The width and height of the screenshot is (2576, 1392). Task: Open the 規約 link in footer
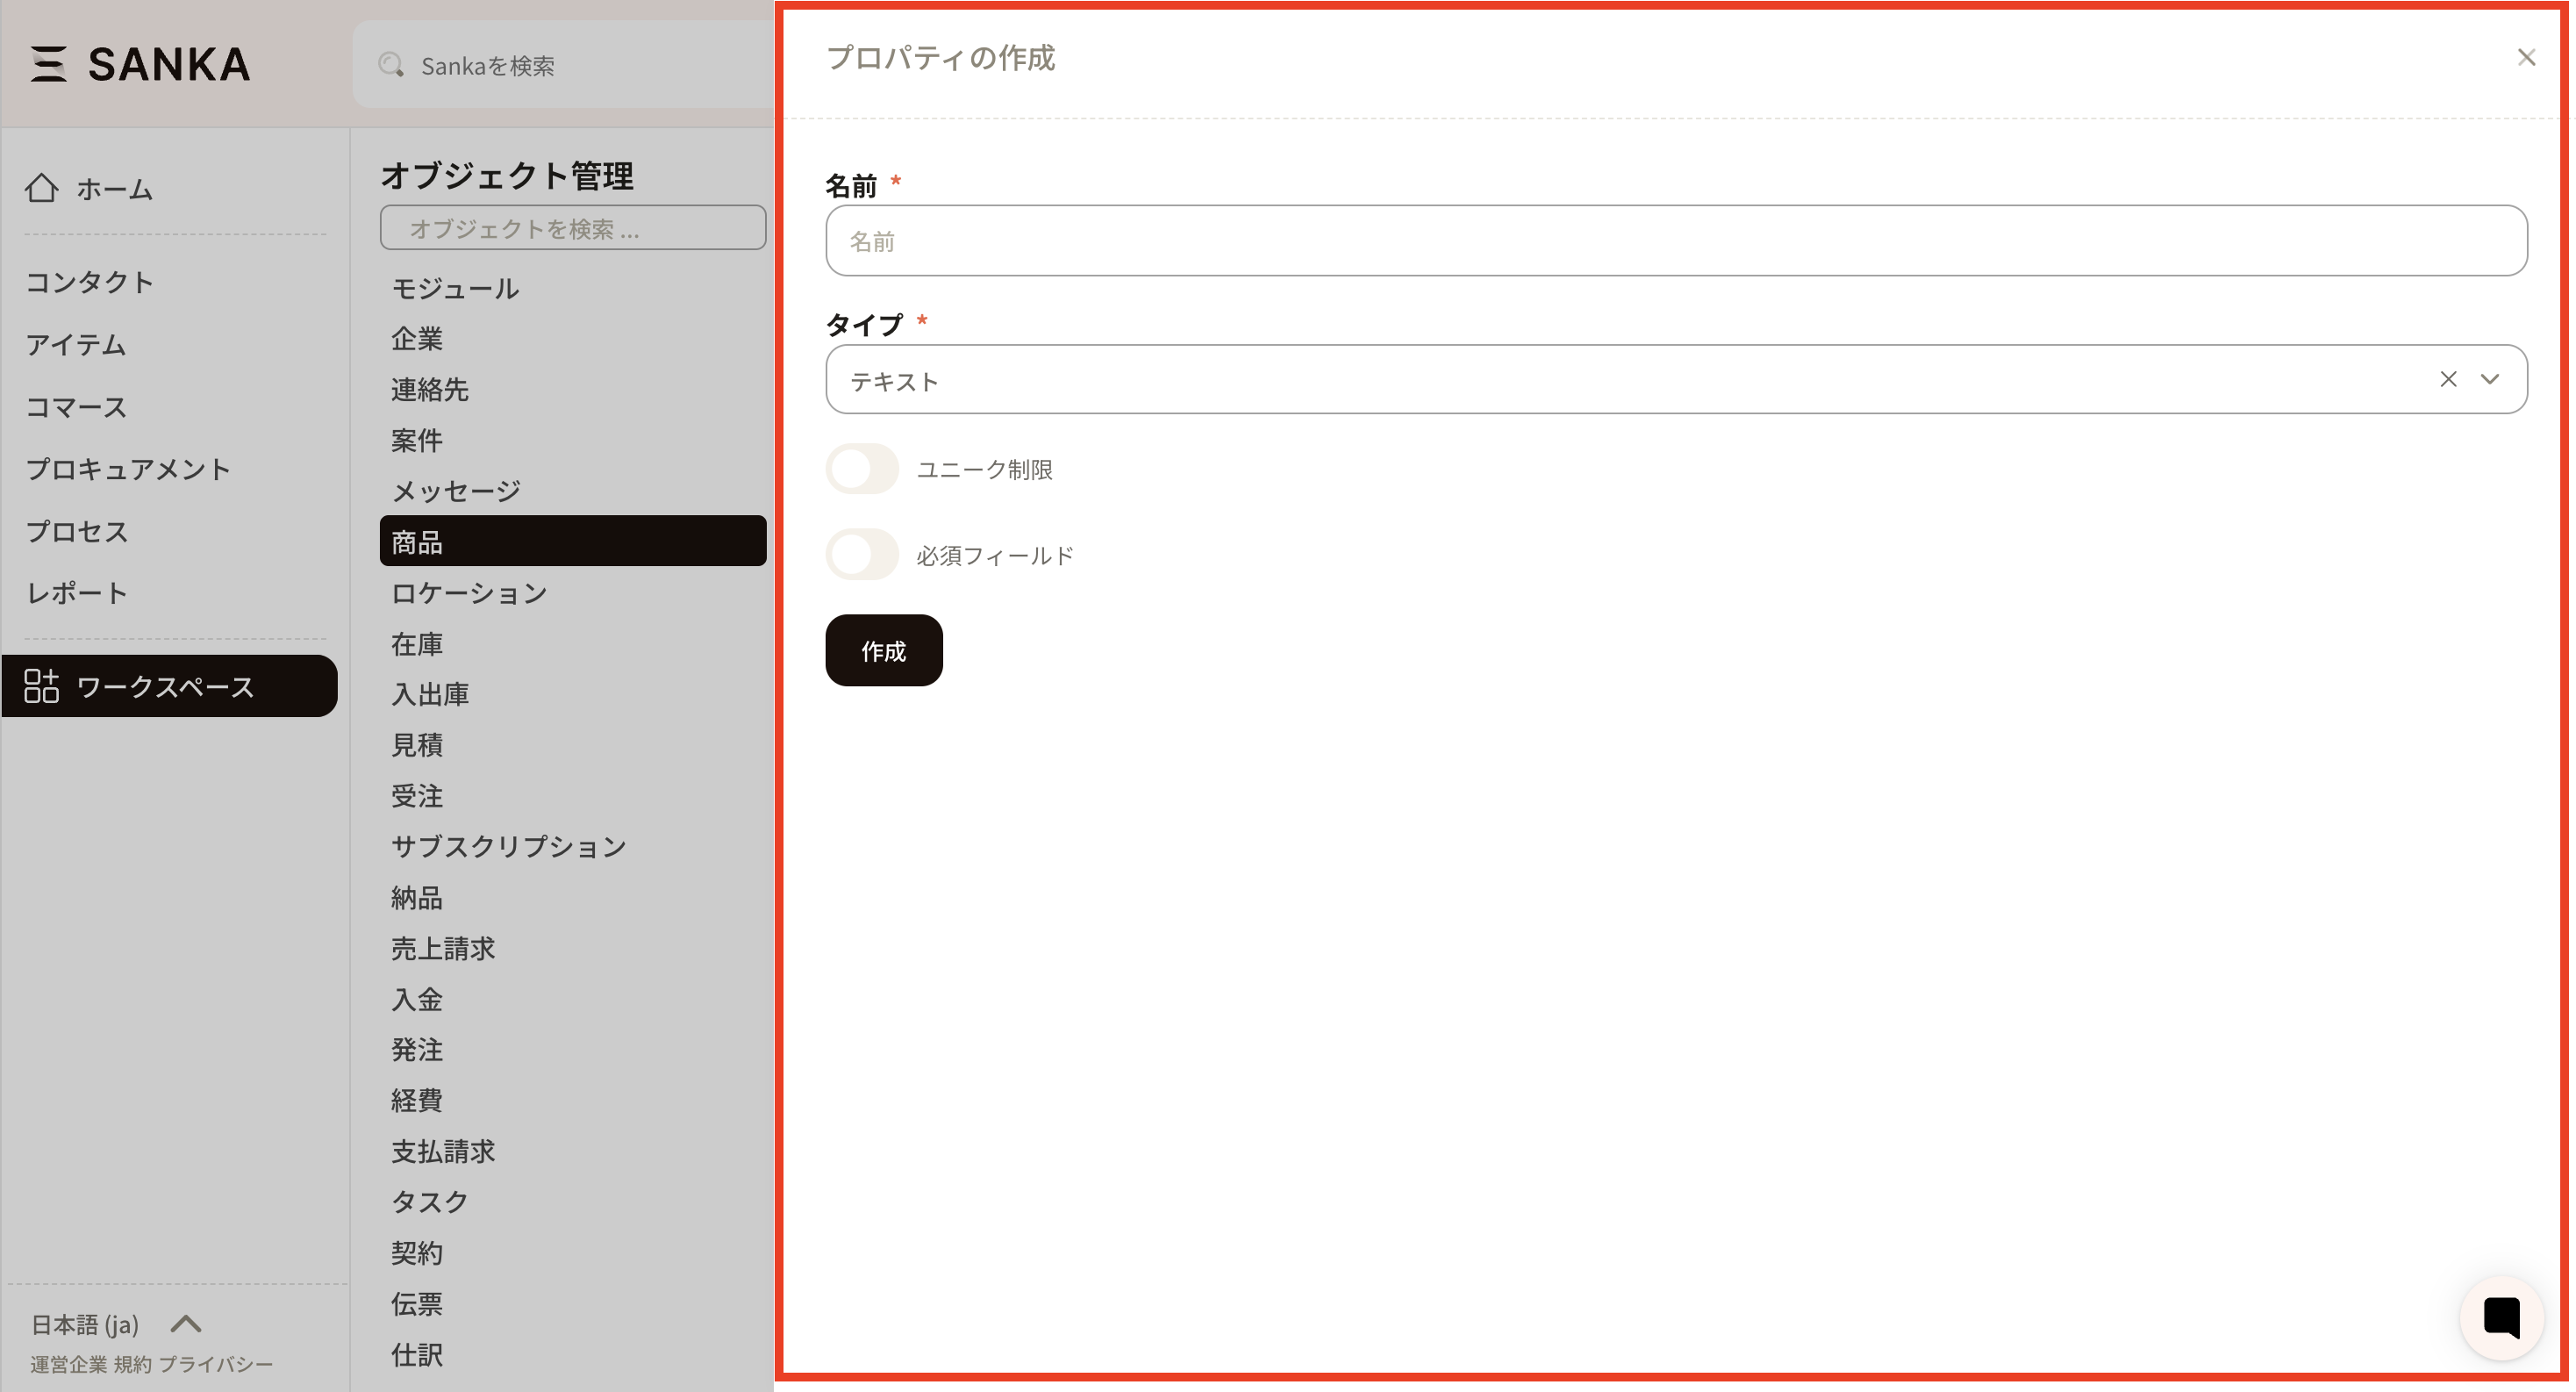(133, 1365)
